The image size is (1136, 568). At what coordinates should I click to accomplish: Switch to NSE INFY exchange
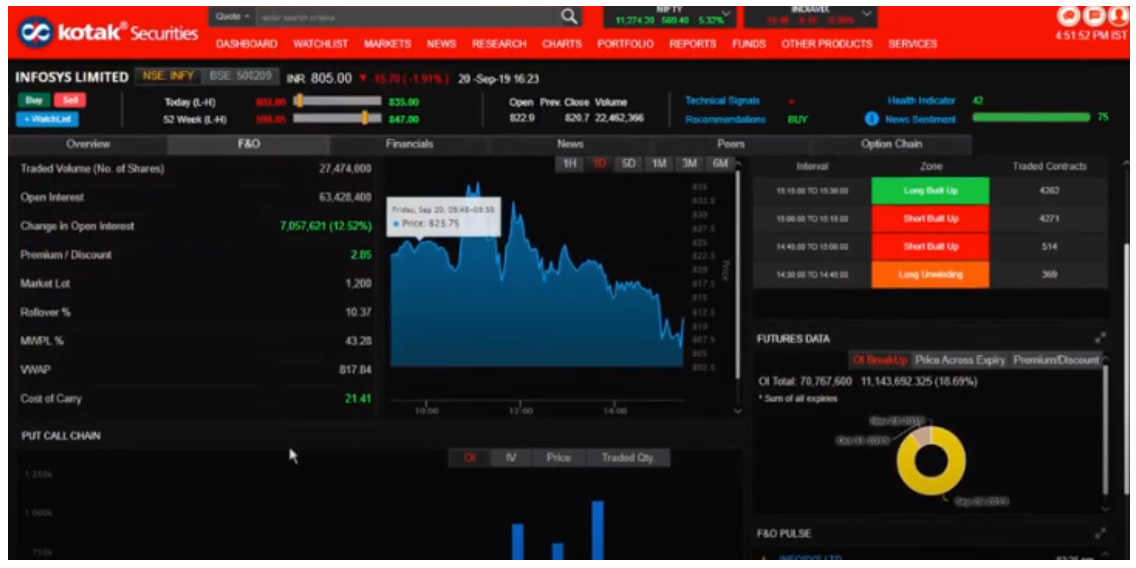pyautogui.click(x=167, y=77)
